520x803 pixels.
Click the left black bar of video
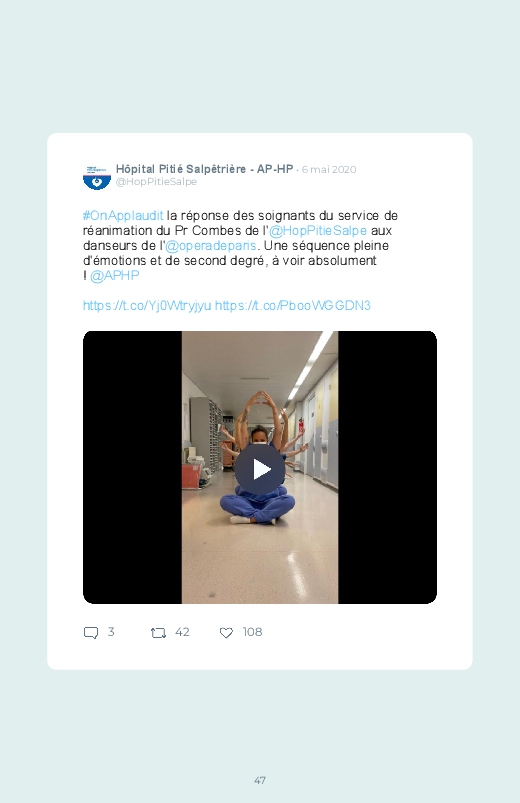pos(132,467)
